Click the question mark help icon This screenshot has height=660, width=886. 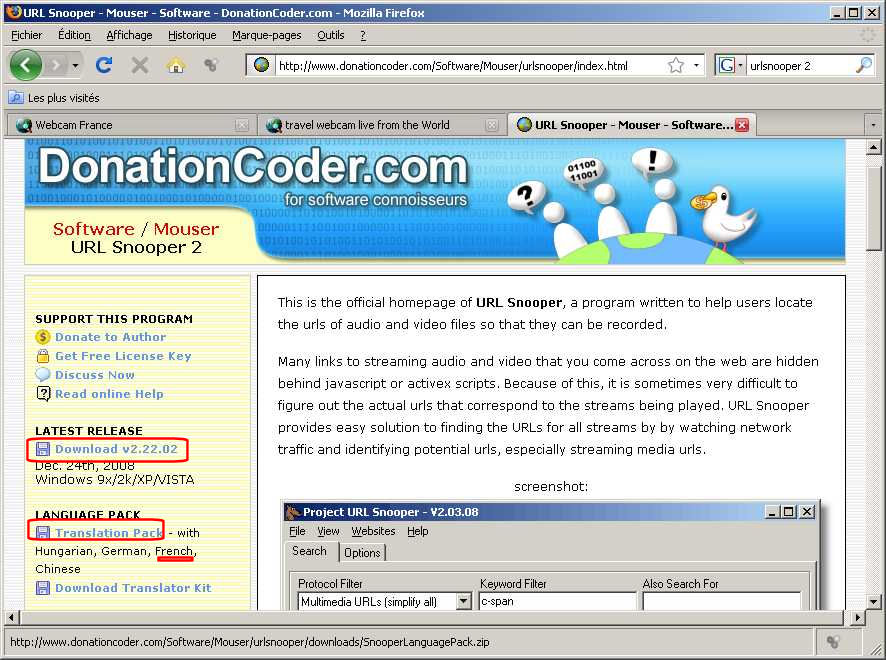tap(43, 393)
